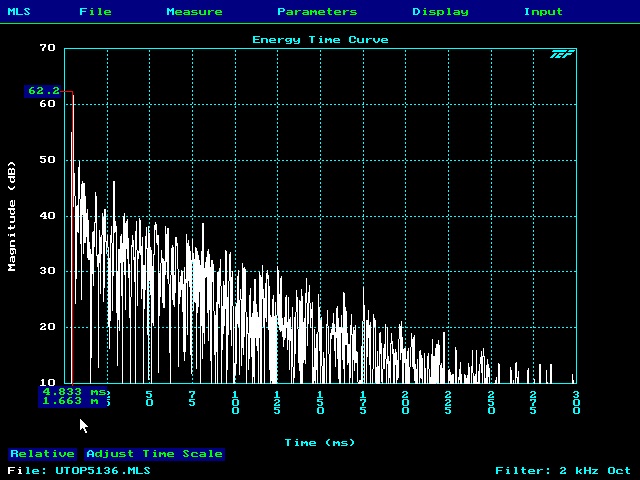The height and width of the screenshot is (480, 640).
Task: Open the Display menu
Action: 440,12
